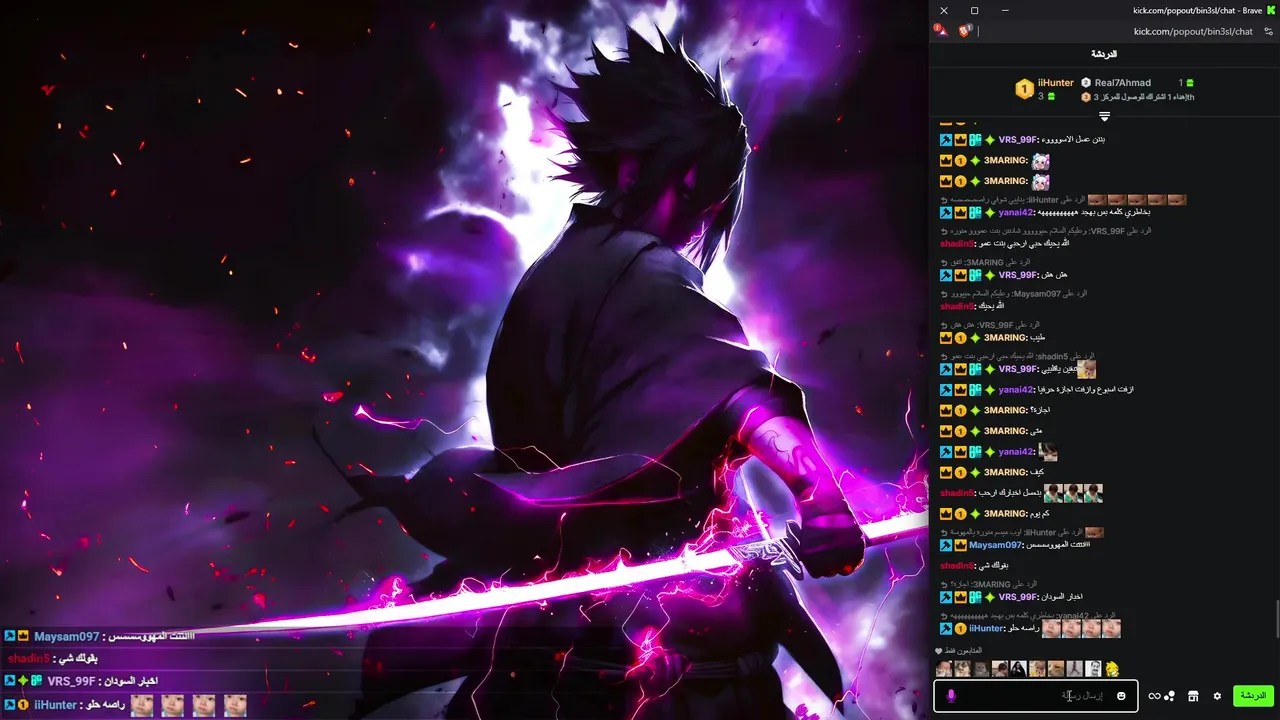Click the three-bubbles icon below chat
1280x720 pixels.
(1169, 696)
